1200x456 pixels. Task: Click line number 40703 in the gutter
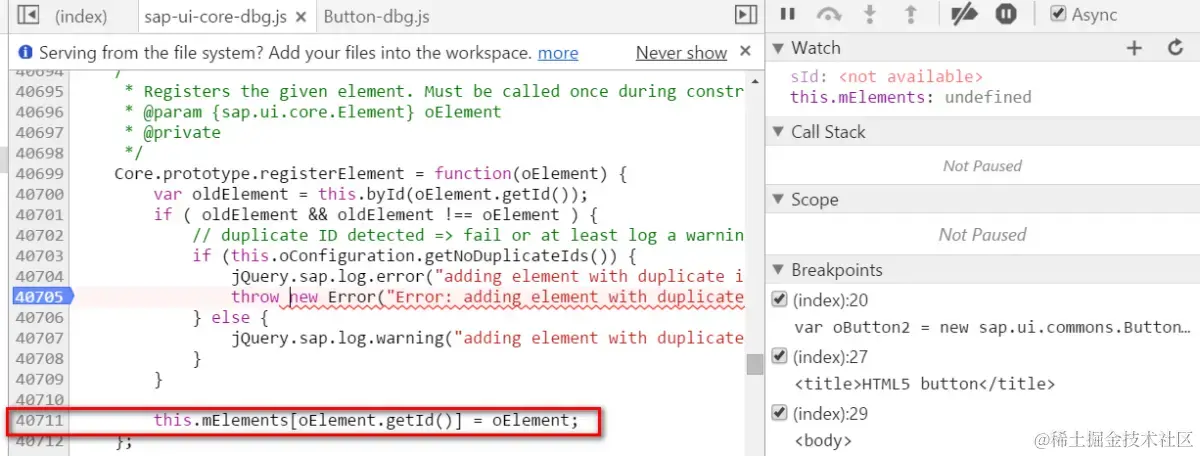[39, 256]
